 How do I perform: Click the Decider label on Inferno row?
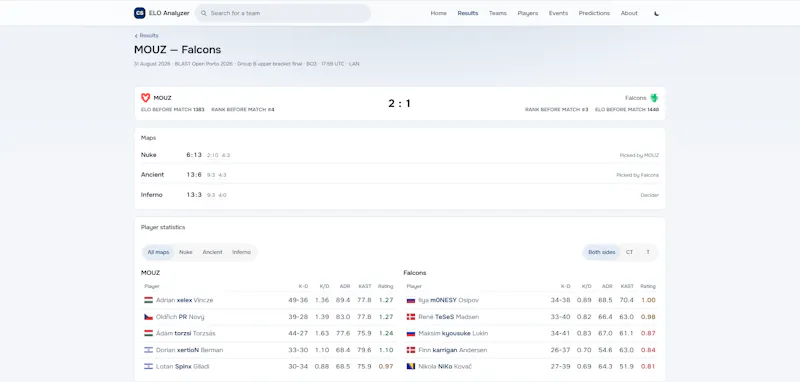[x=649, y=195]
